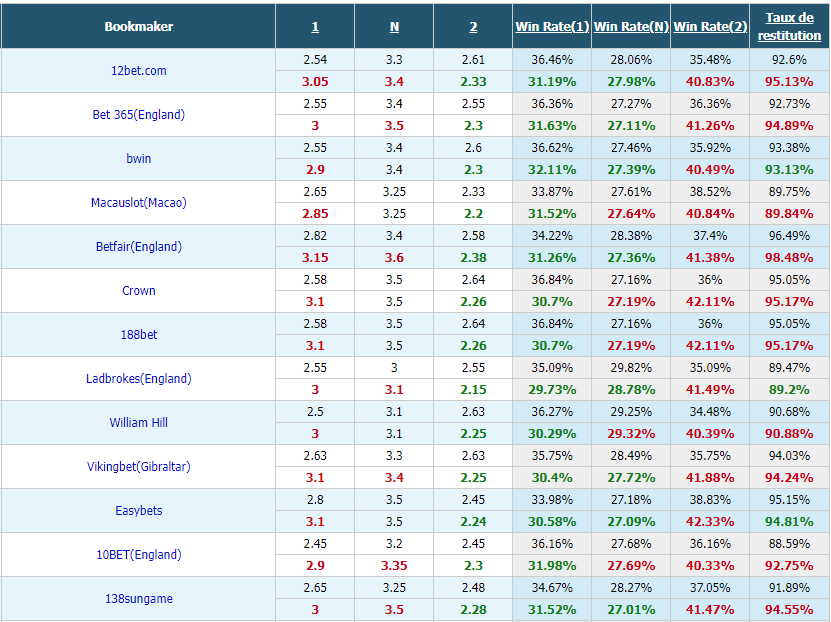Select 138sungame odds value 2.28
The image size is (831, 622).
473,609
